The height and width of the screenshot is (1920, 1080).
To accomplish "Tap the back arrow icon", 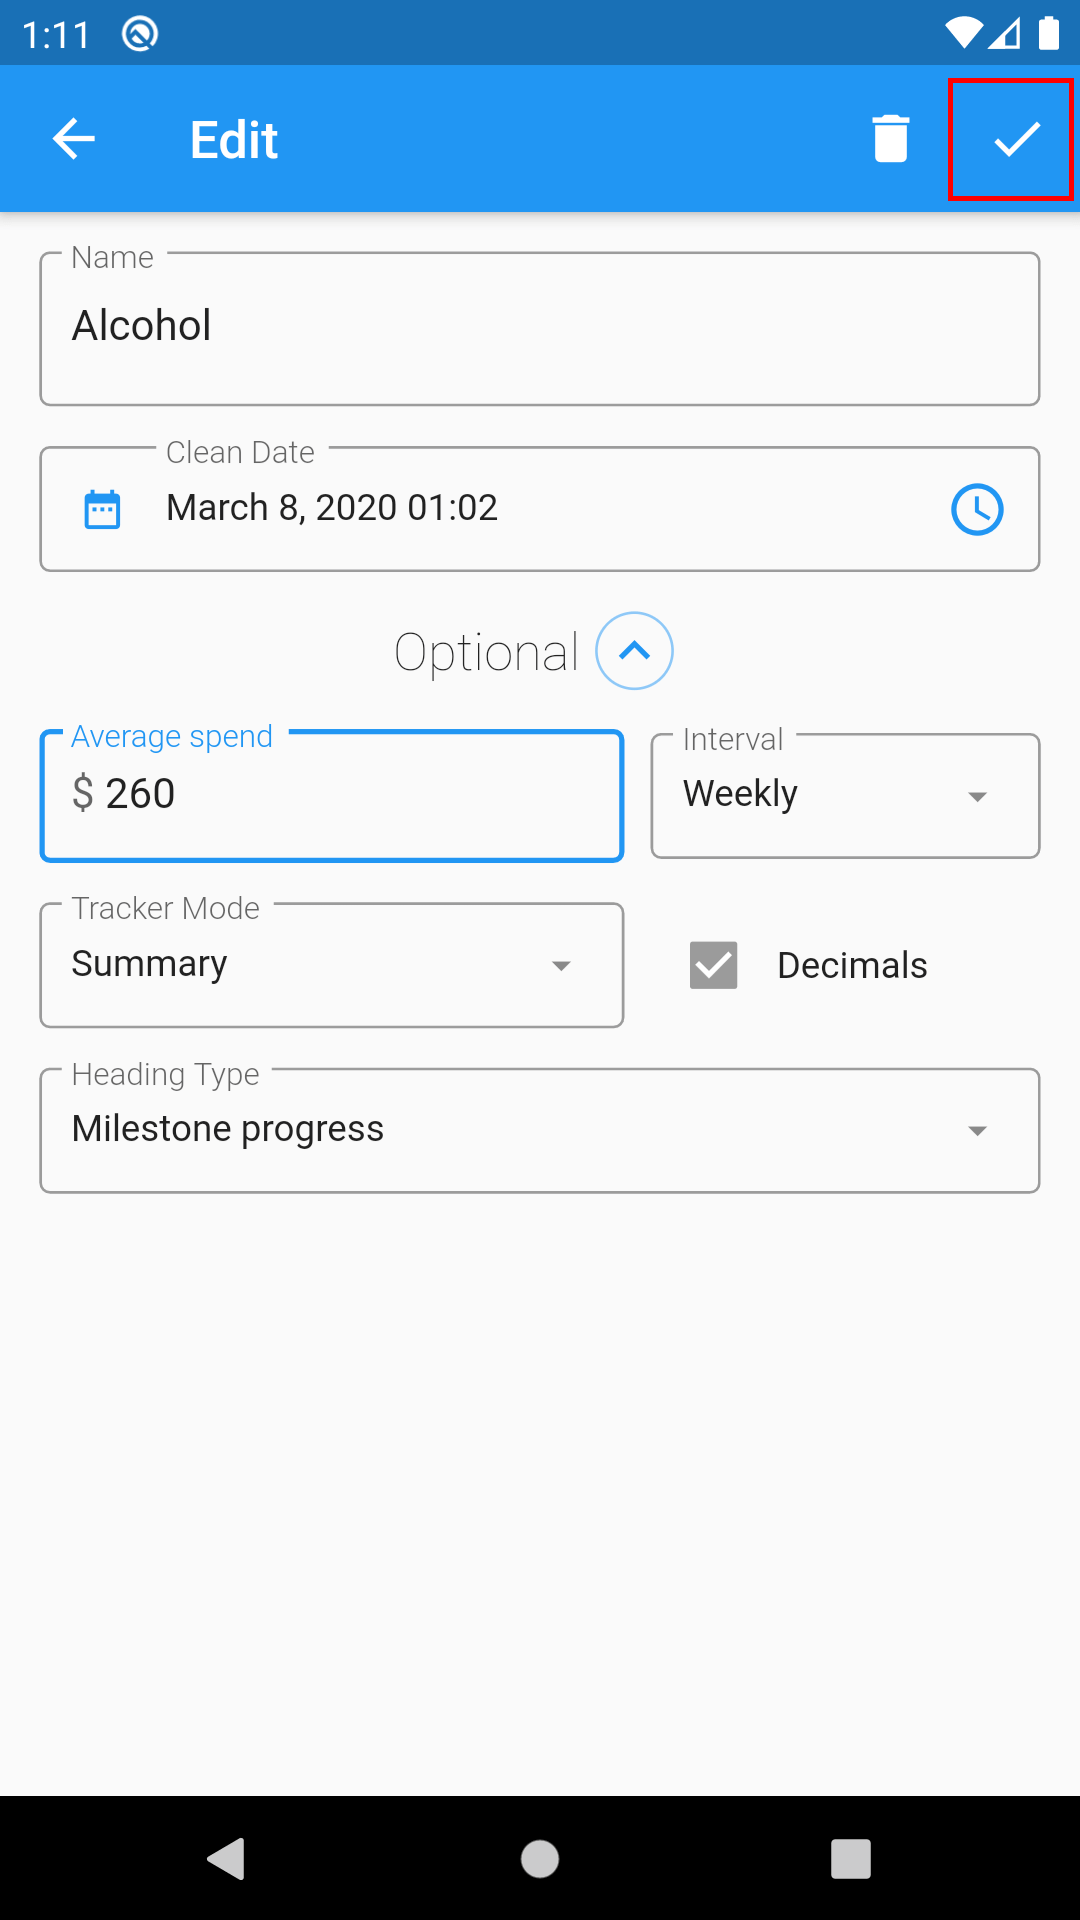I will [73, 139].
